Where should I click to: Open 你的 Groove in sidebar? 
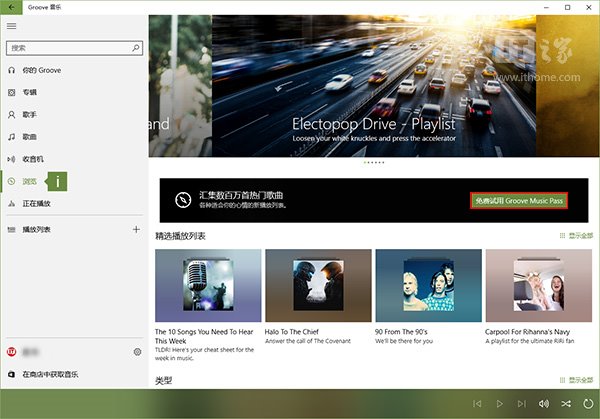pos(40,70)
